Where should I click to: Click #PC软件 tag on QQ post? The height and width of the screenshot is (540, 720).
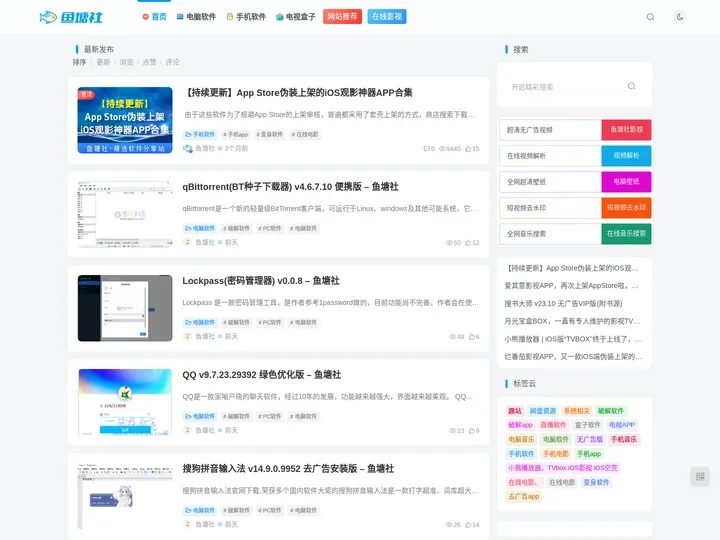click(x=270, y=416)
